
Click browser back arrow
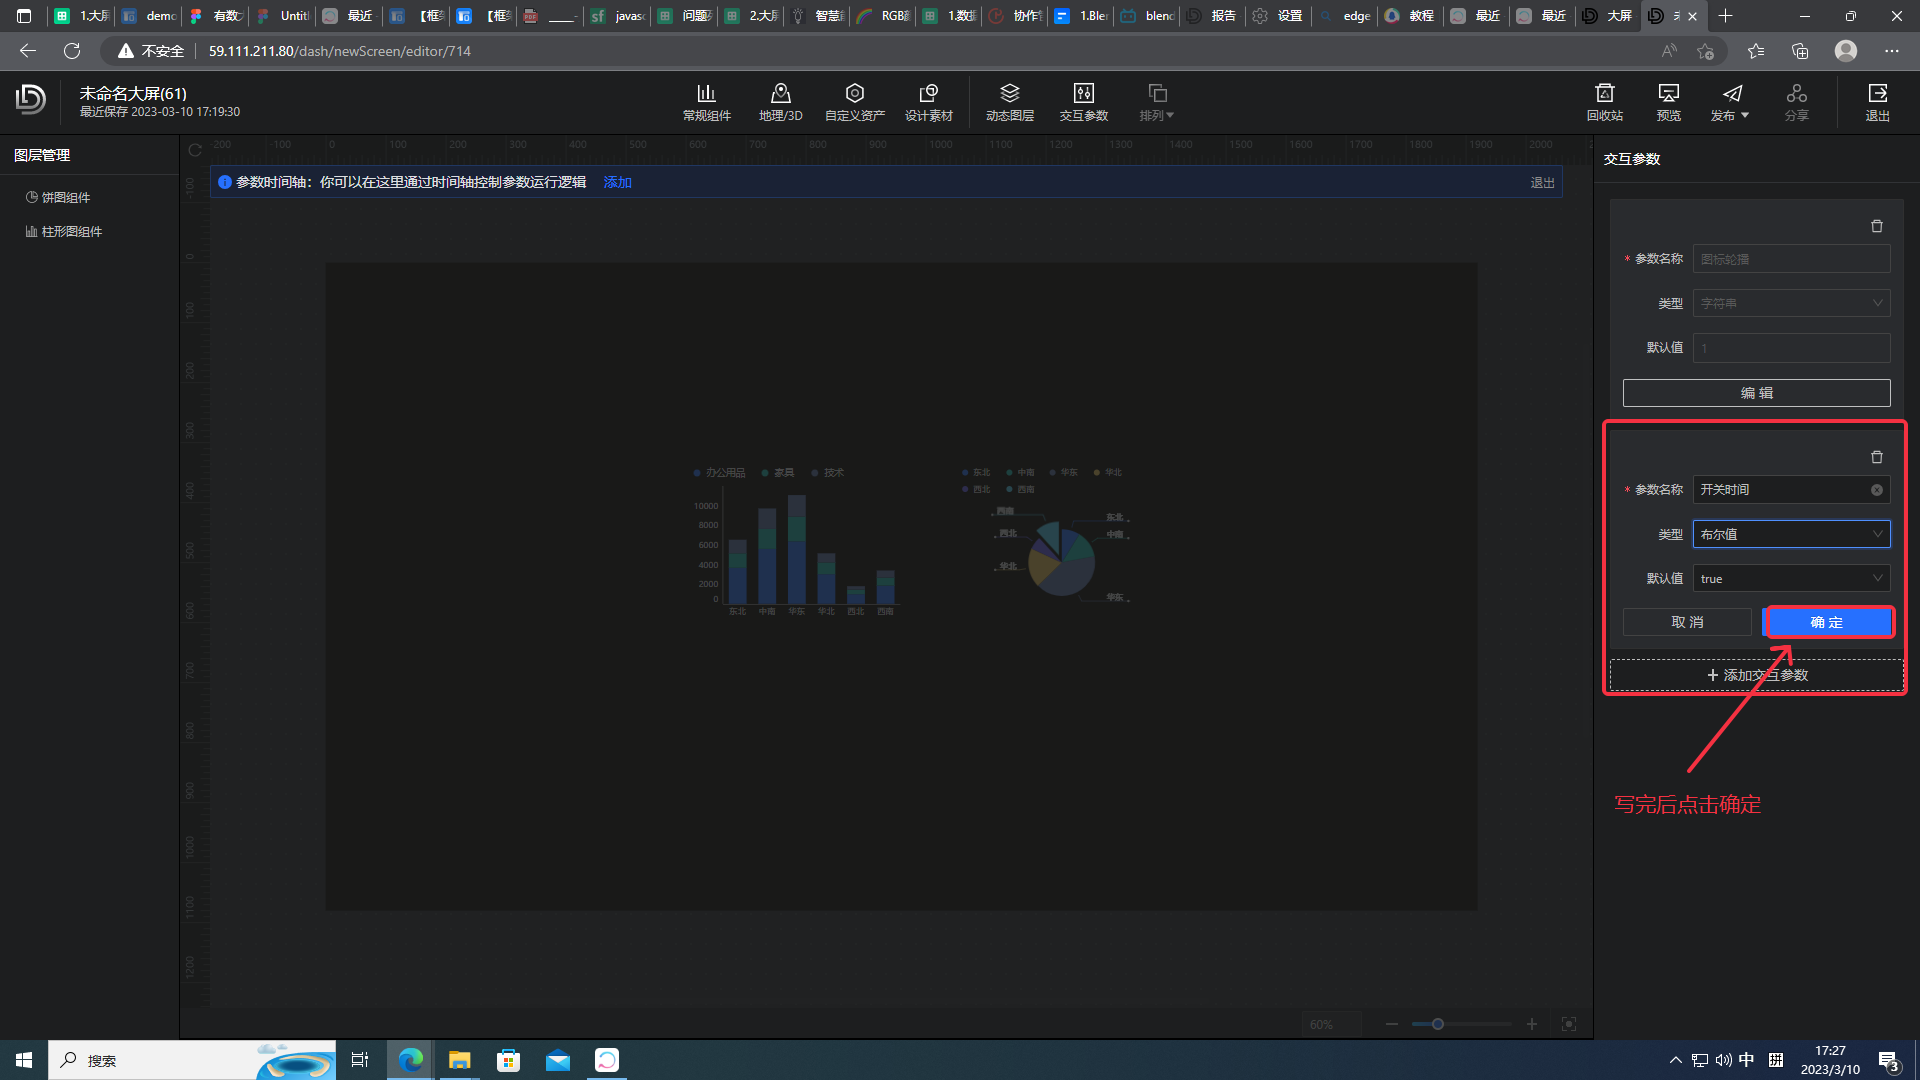[x=28, y=51]
